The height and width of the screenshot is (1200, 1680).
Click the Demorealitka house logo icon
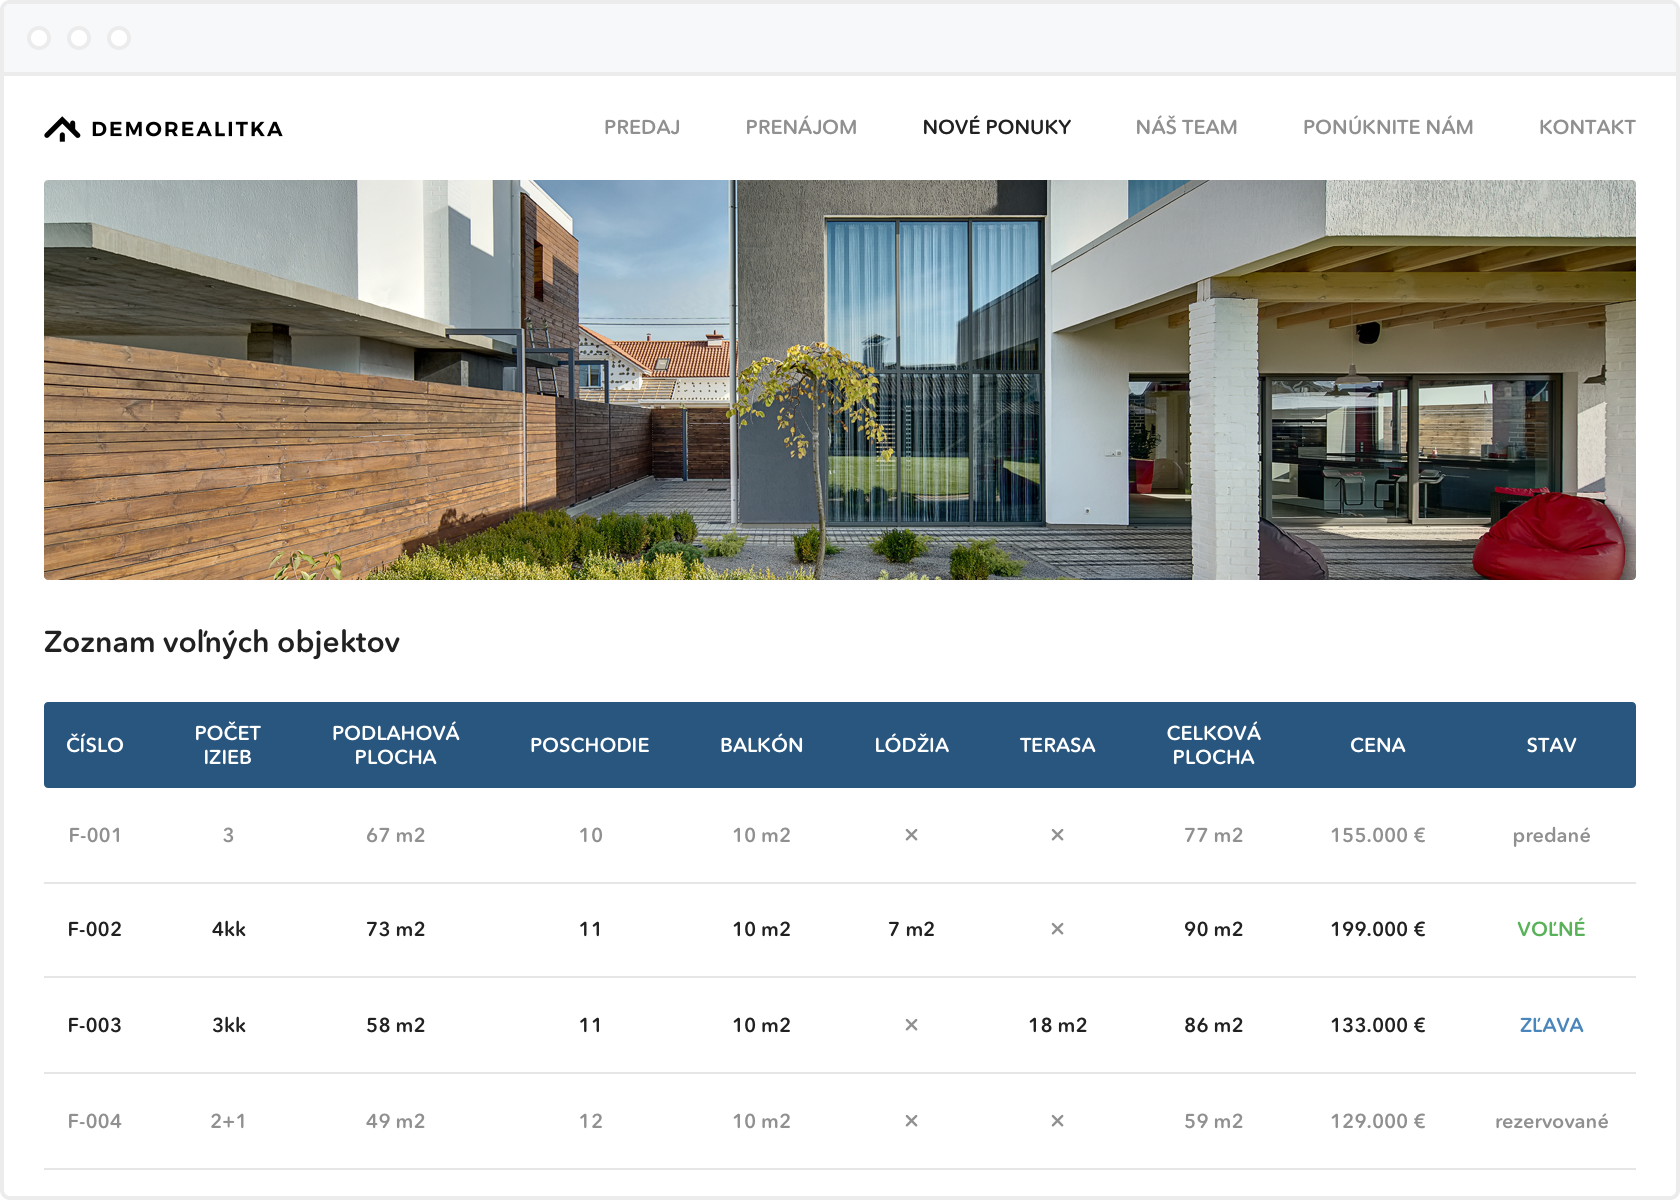point(62,129)
